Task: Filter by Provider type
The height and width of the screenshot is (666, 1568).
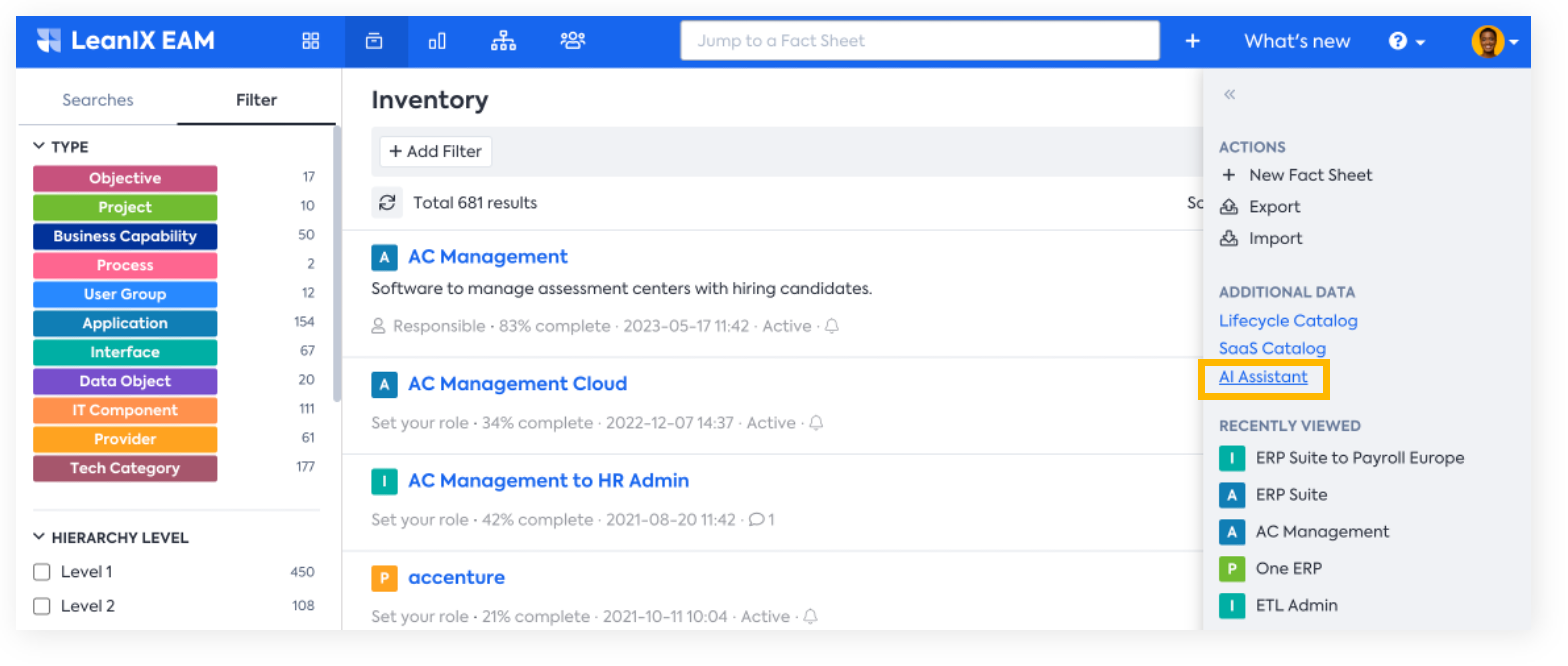Action: 125,440
